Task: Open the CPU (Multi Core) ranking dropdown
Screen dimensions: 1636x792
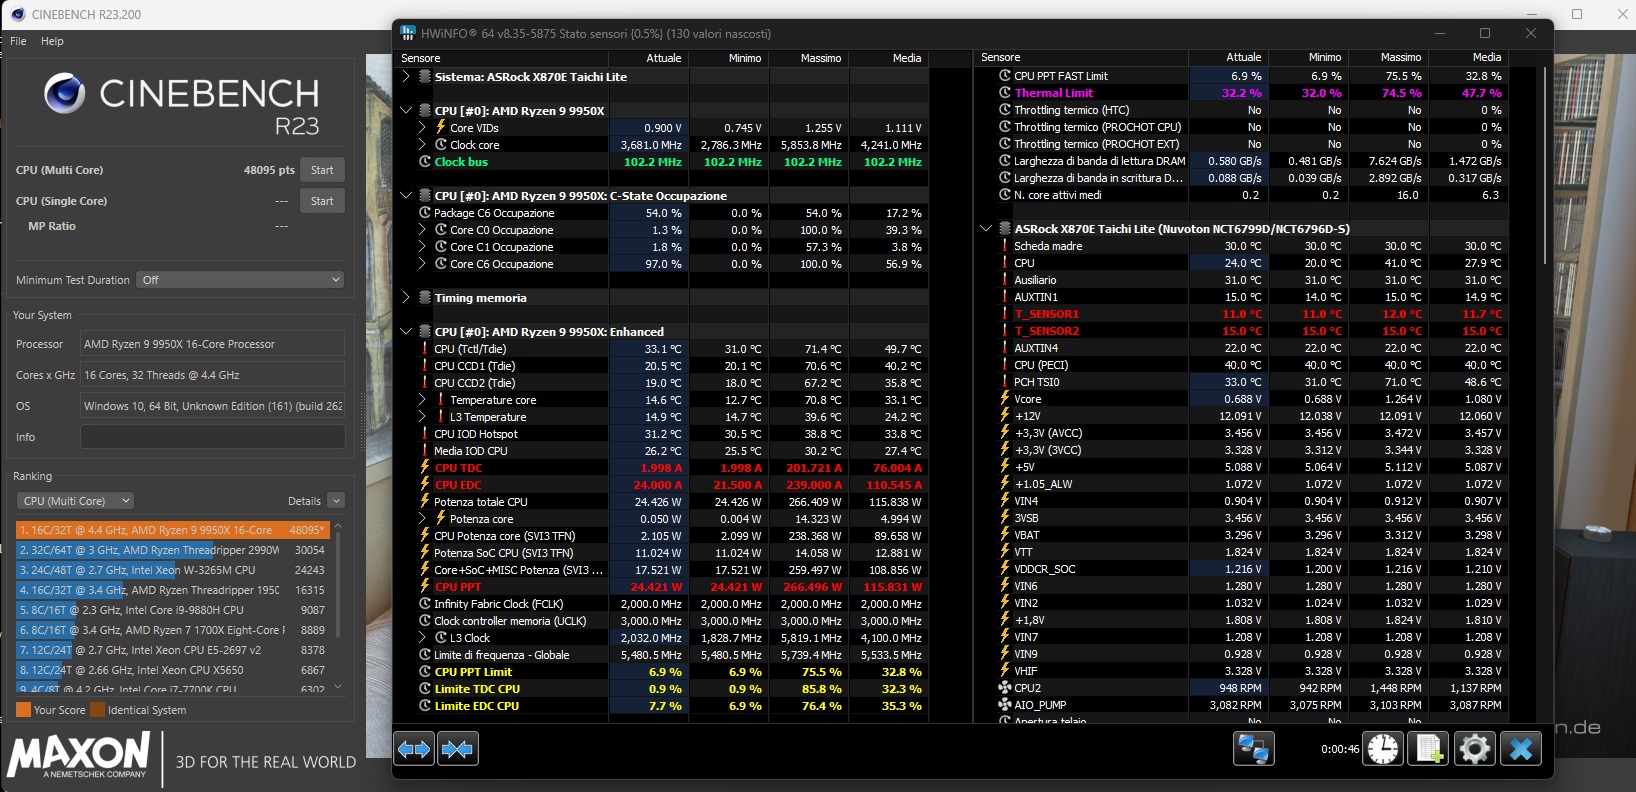Action: [75, 501]
